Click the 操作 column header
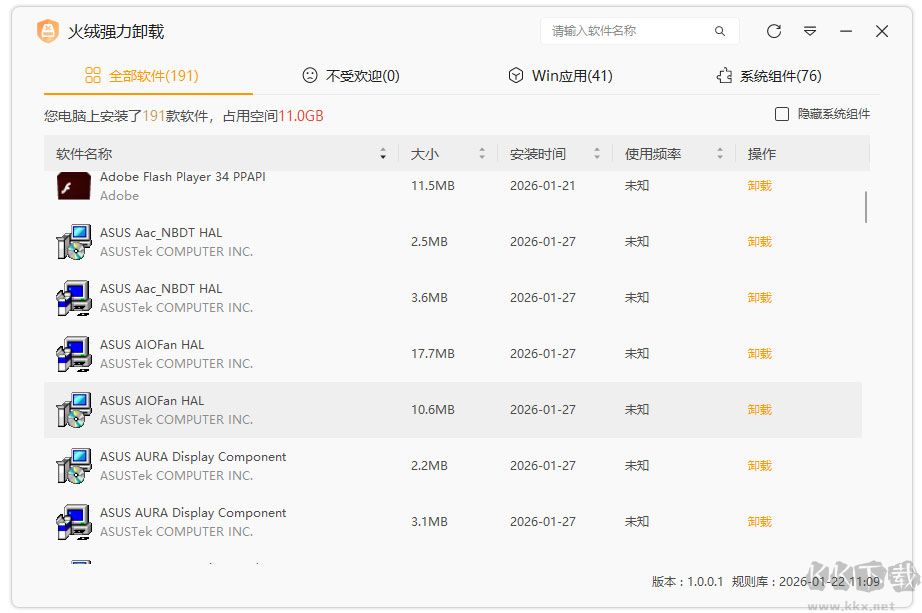 [x=761, y=154]
